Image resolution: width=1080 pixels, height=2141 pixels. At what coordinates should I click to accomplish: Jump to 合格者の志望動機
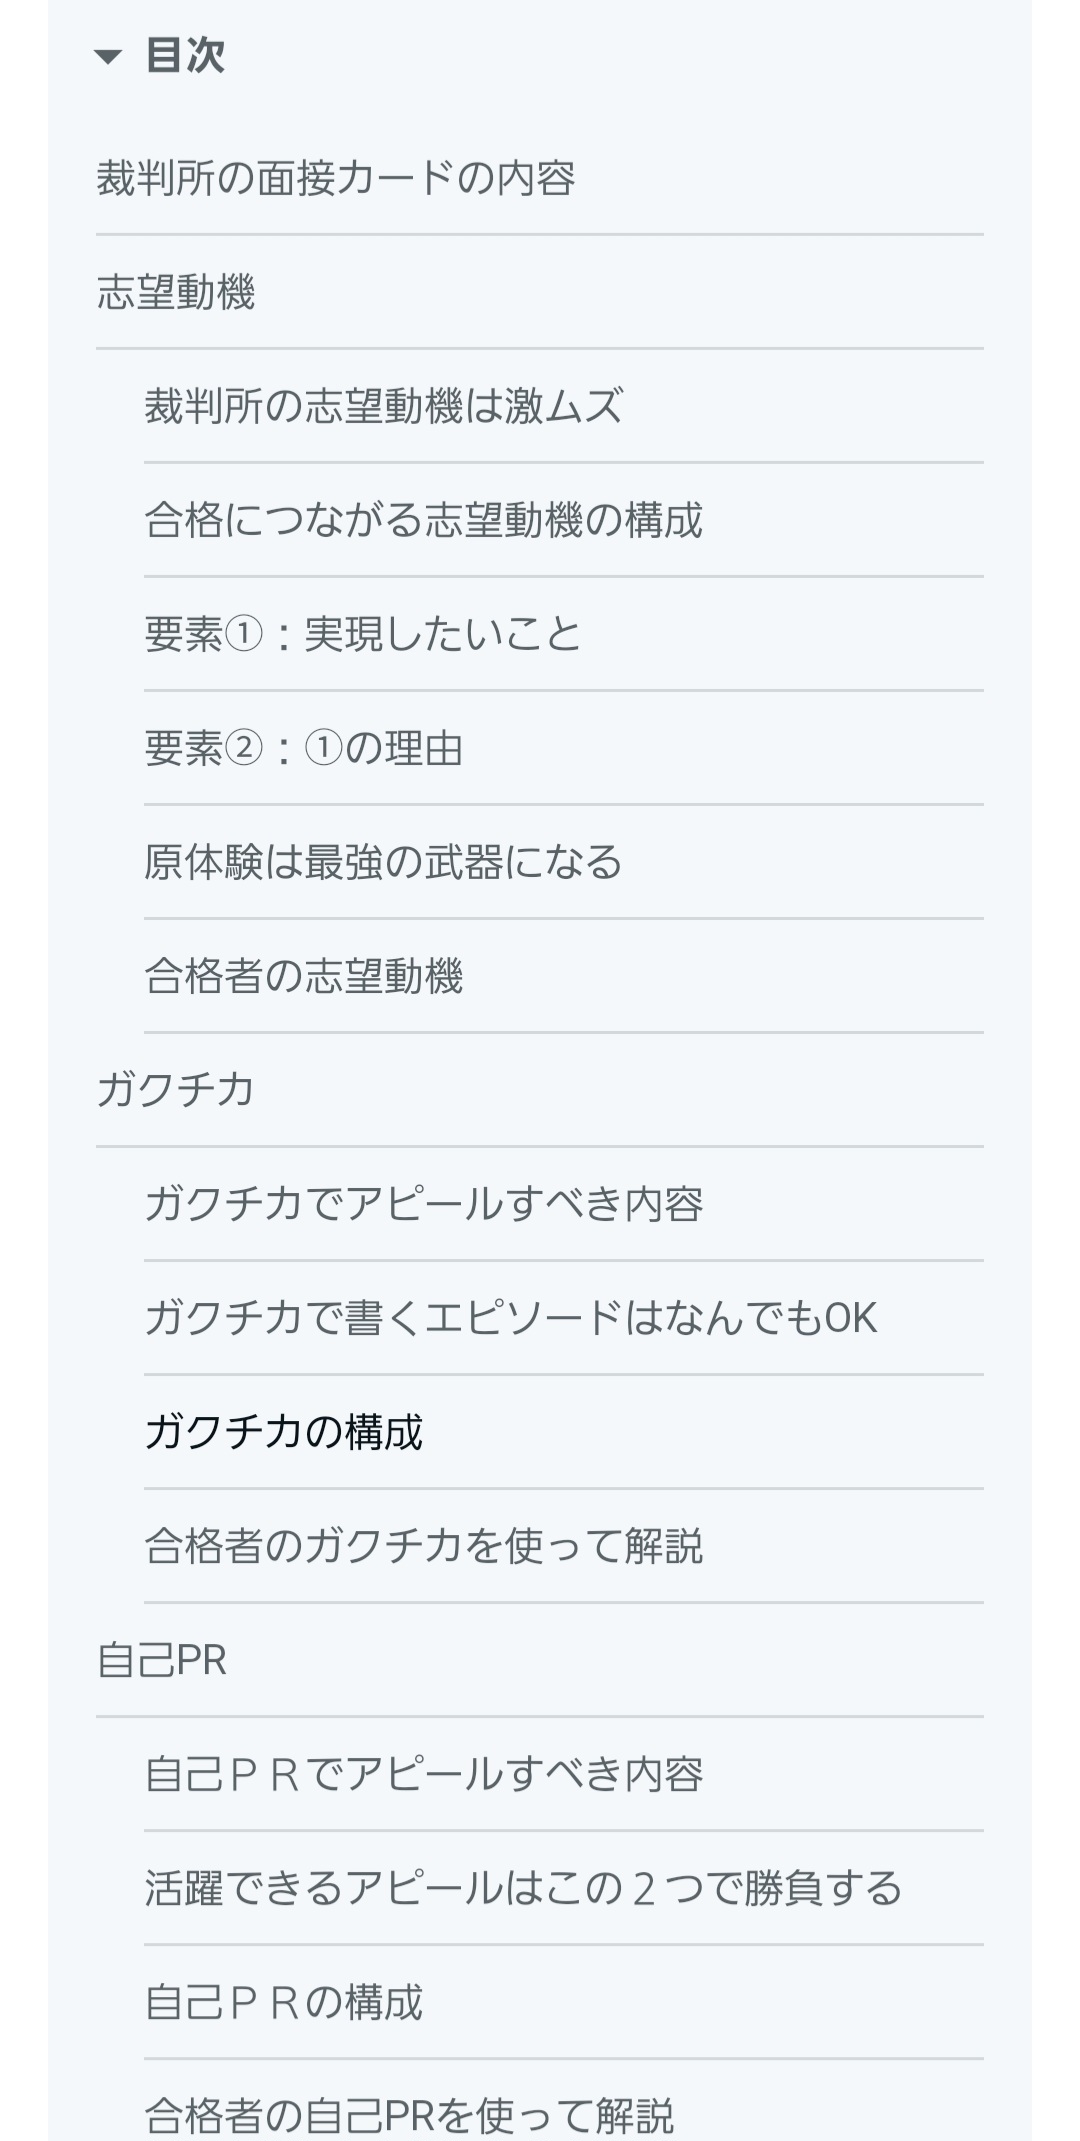[x=303, y=977]
